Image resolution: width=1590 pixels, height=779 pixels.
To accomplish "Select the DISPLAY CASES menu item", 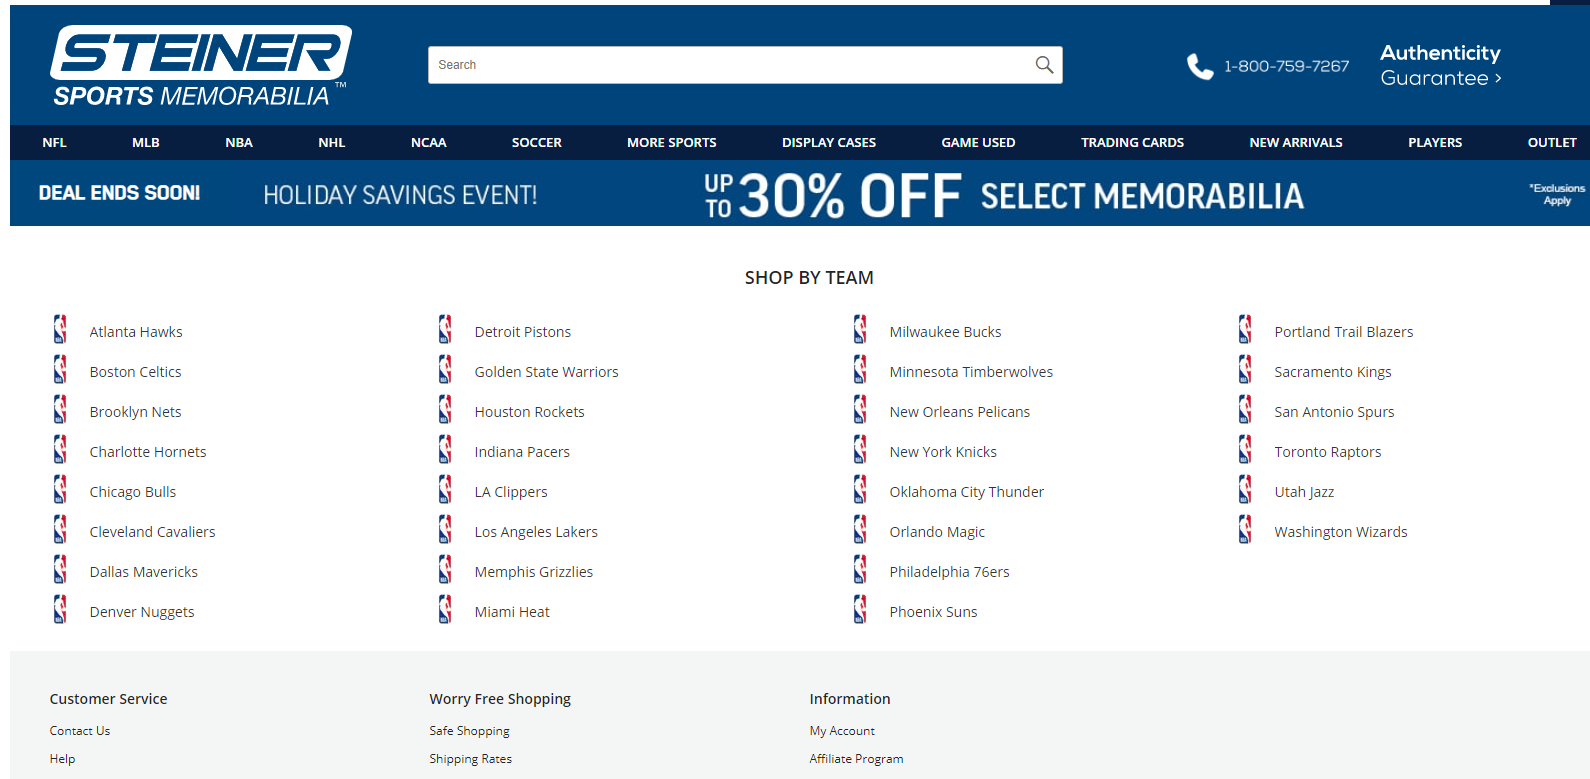I will click(828, 143).
